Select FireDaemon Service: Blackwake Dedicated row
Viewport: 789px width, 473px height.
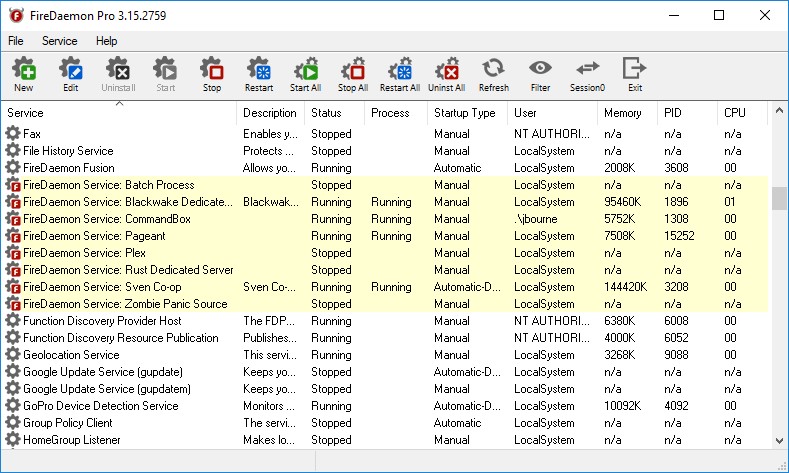click(x=385, y=202)
